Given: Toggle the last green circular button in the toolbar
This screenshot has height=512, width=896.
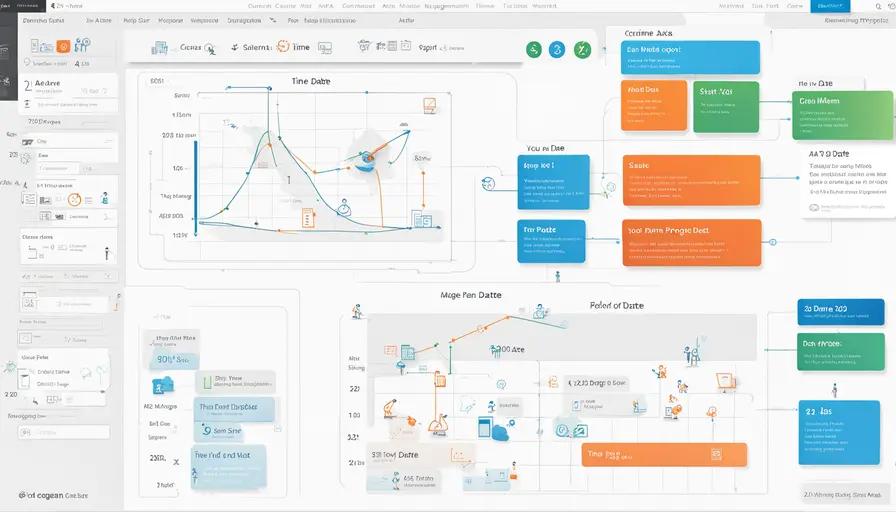Looking at the screenshot, I should coord(582,50).
